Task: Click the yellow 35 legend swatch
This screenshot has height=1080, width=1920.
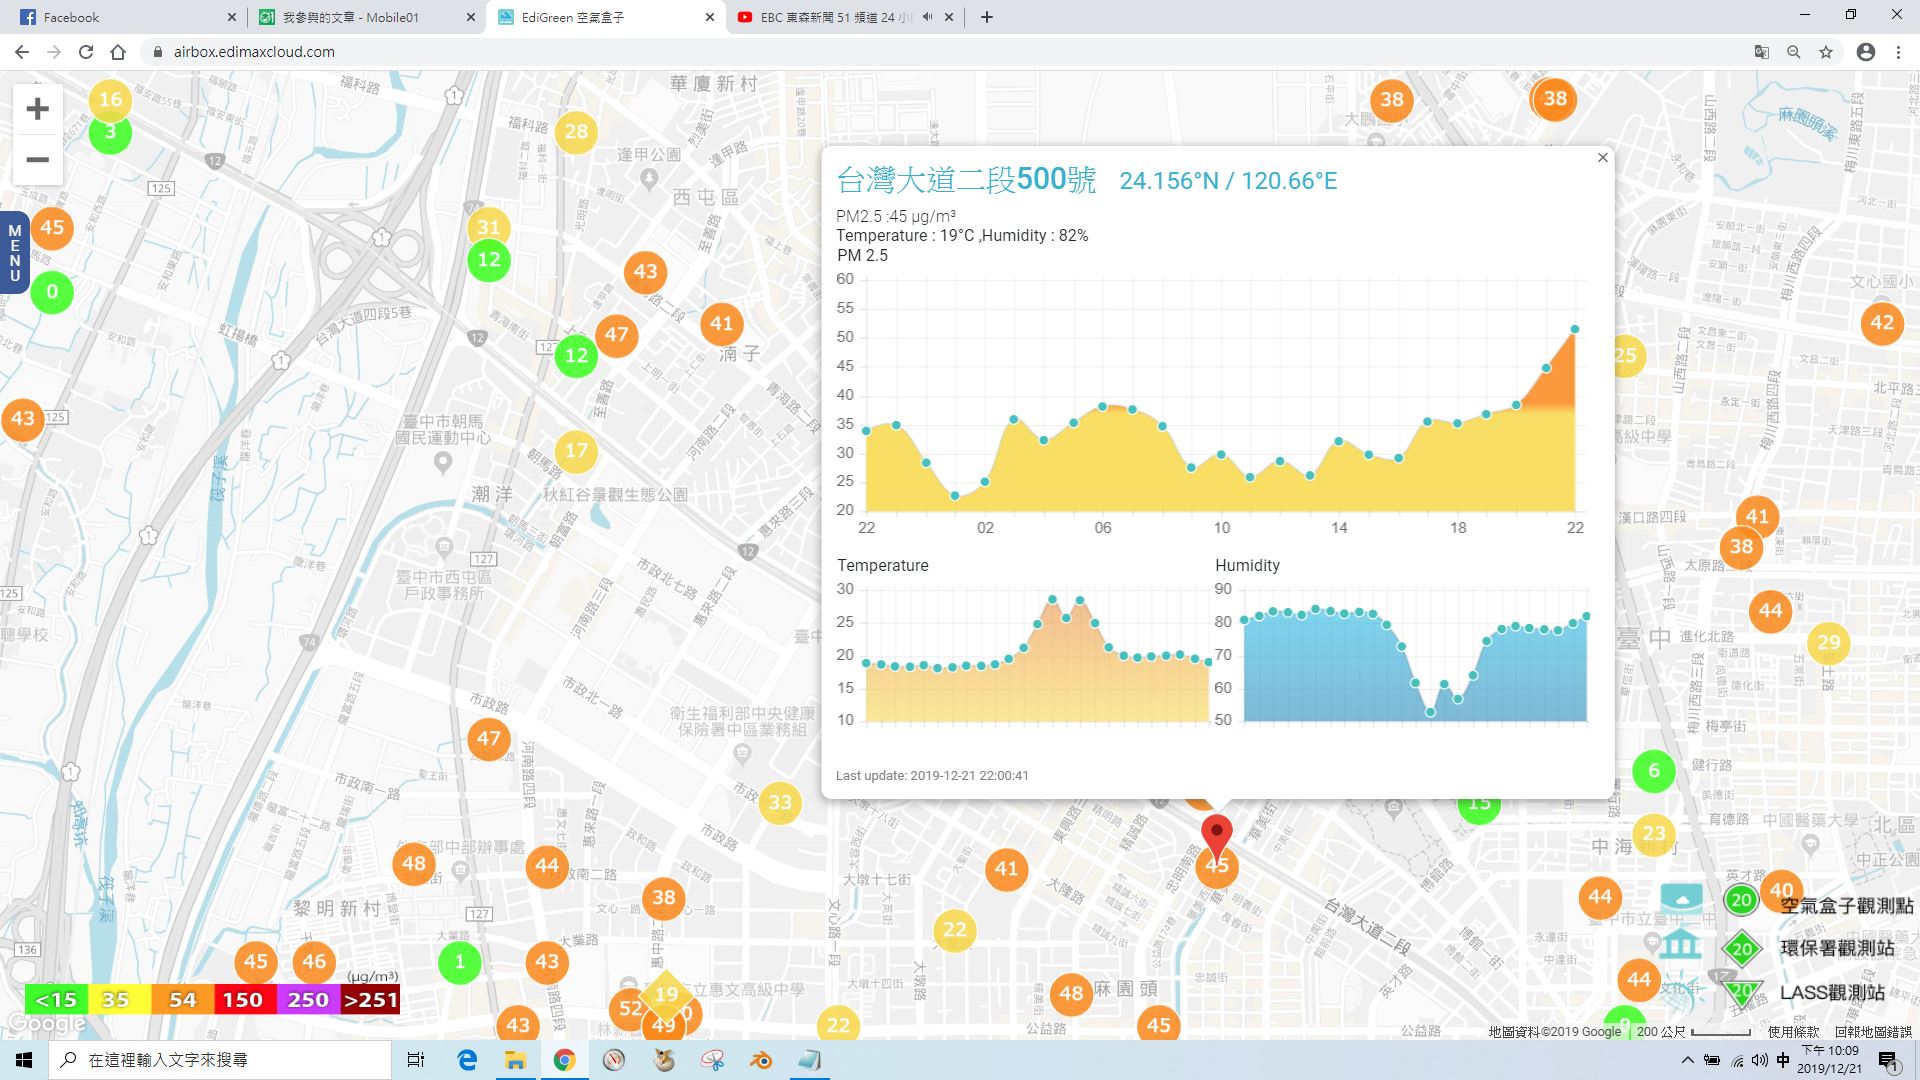Action: pos(118,999)
